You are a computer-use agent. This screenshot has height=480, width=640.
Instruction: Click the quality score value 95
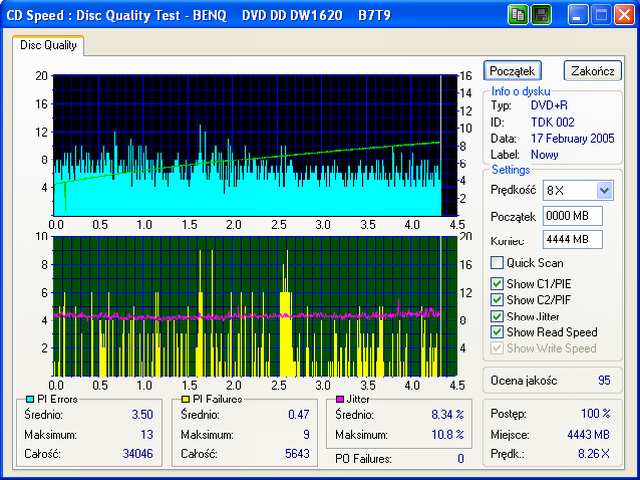click(x=604, y=380)
